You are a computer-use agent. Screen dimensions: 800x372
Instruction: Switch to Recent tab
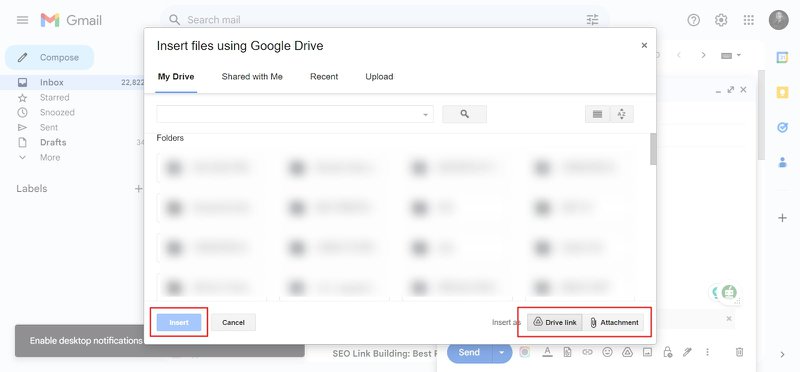[x=324, y=77]
